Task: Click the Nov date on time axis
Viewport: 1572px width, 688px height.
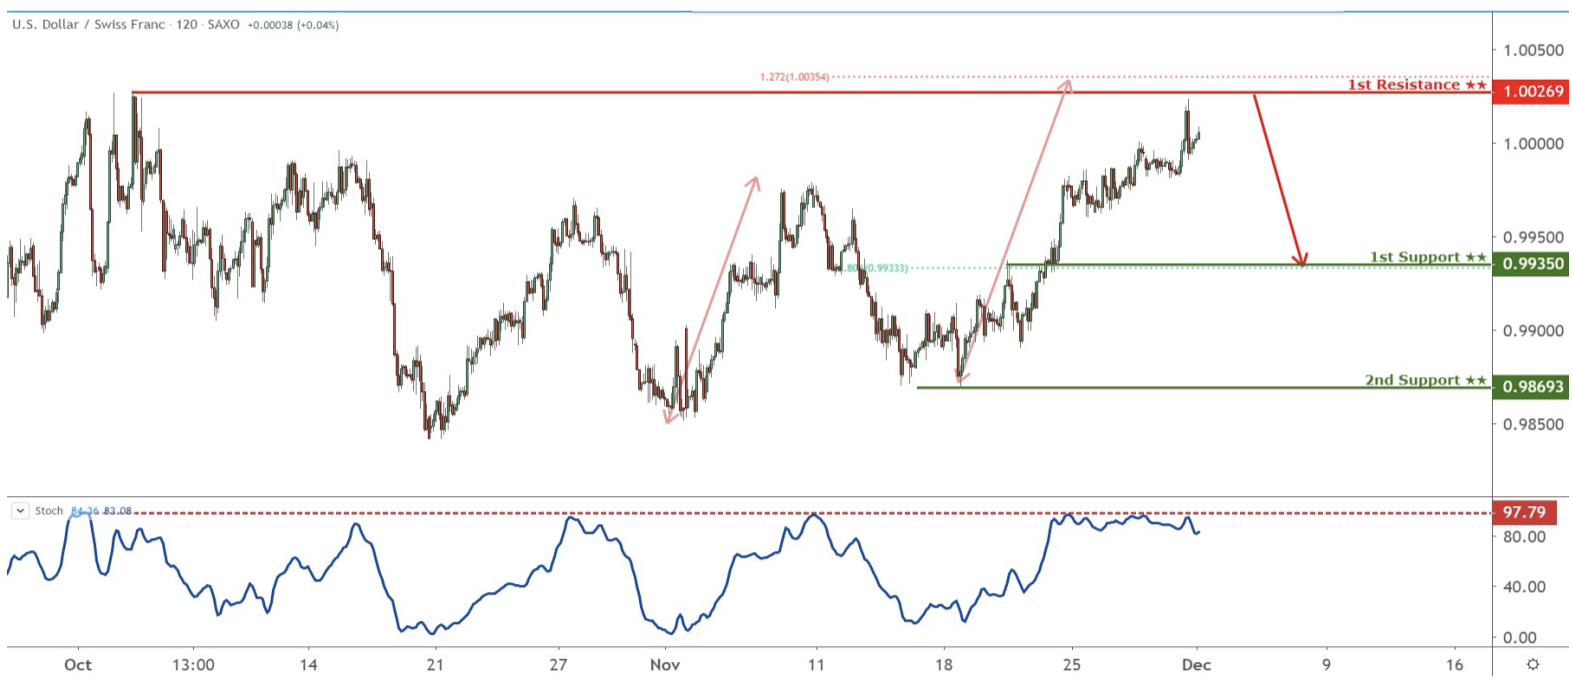Action: [665, 665]
